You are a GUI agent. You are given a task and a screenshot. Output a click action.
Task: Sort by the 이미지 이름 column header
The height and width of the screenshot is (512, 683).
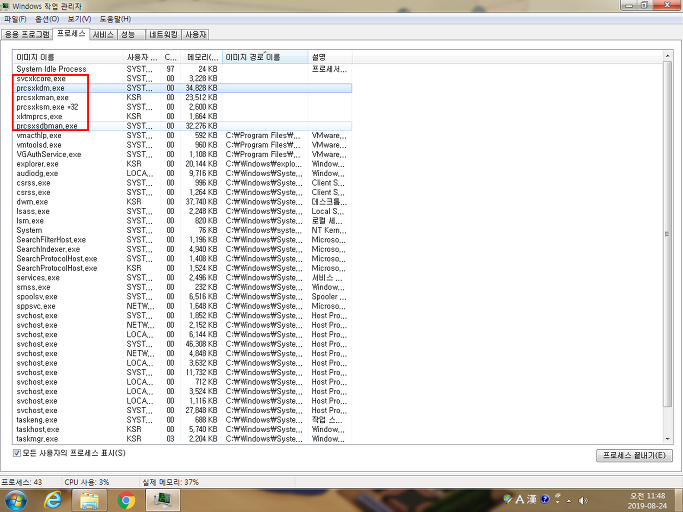[68, 57]
